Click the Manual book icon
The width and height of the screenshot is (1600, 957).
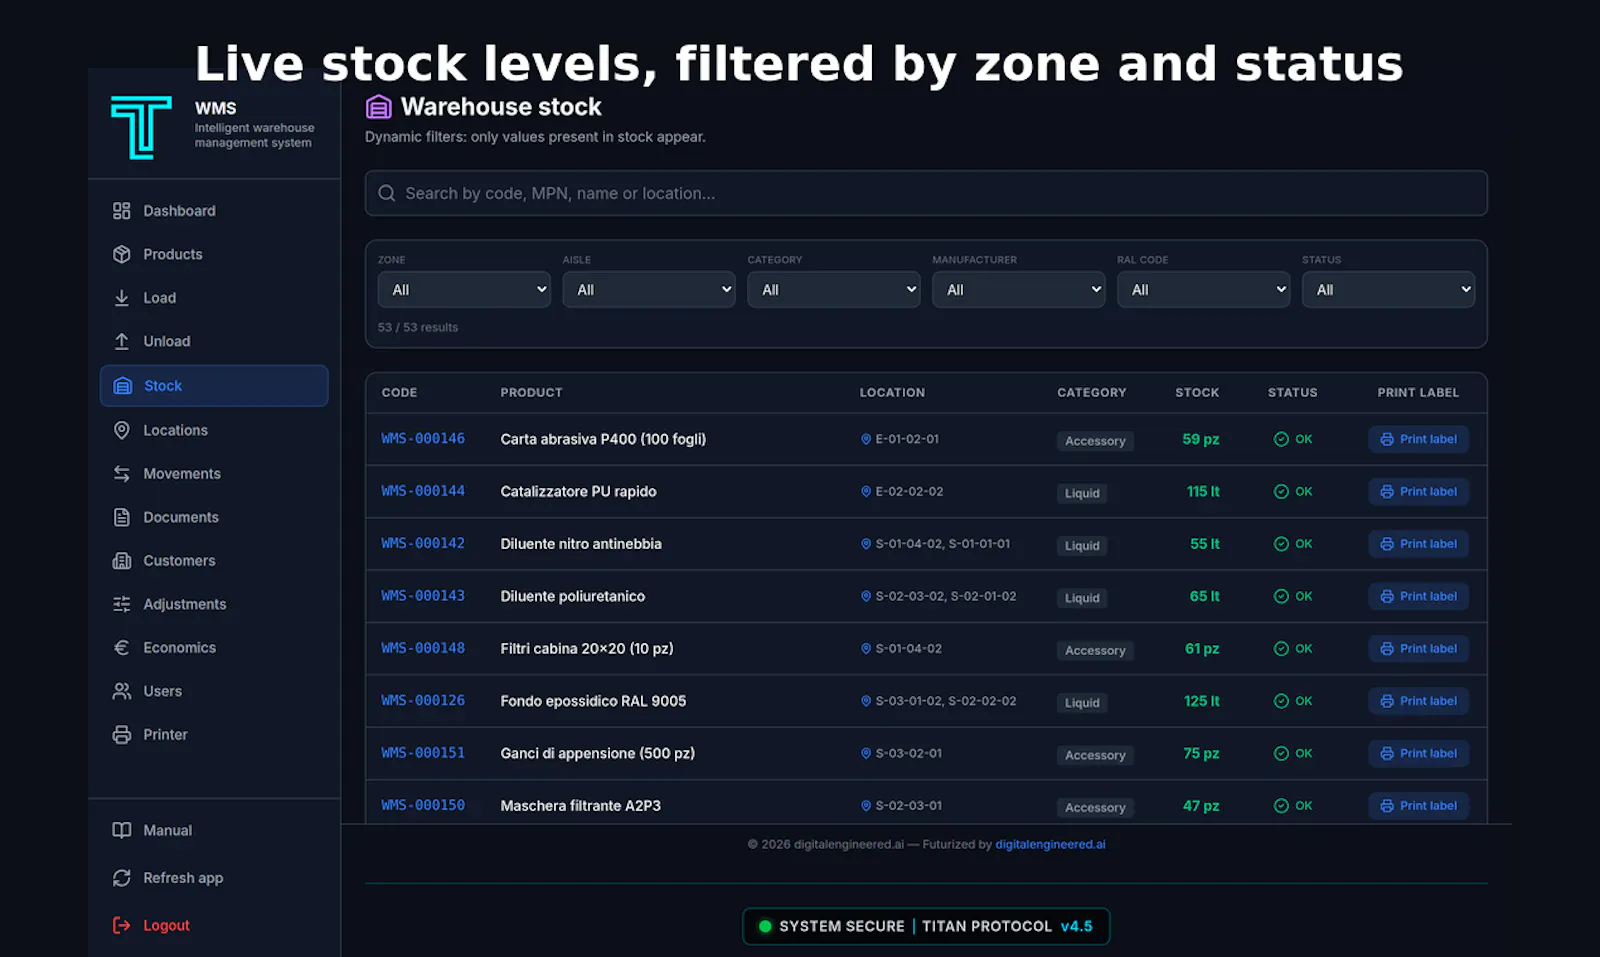(122, 830)
